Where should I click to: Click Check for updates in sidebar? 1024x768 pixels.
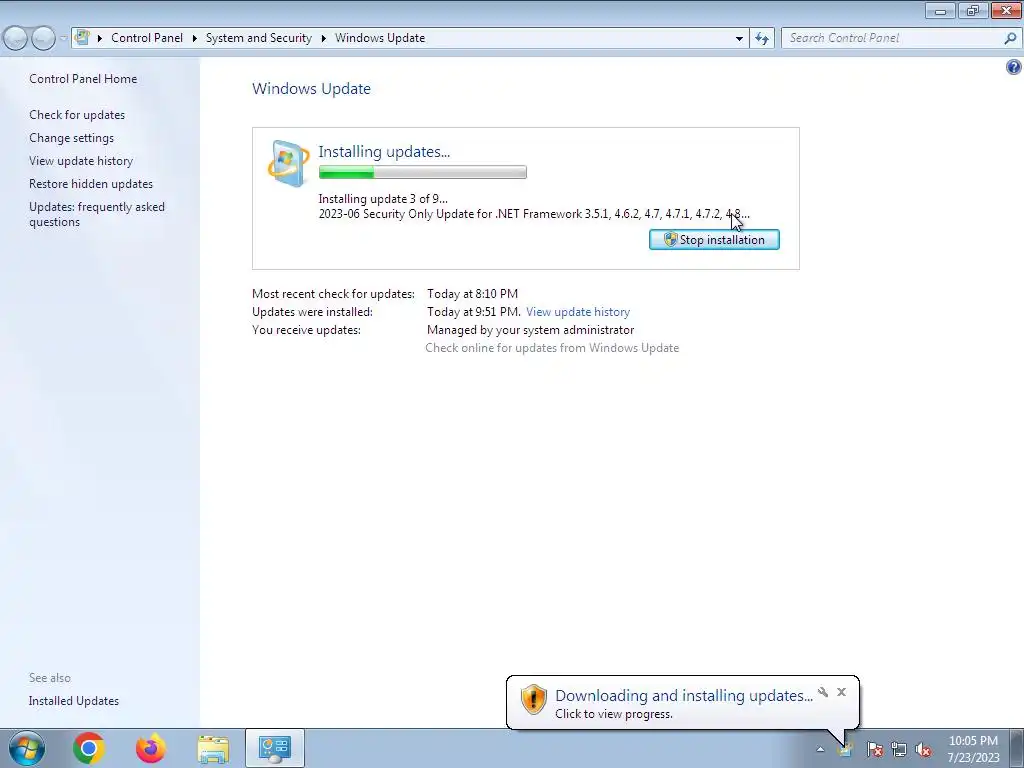pos(77,115)
